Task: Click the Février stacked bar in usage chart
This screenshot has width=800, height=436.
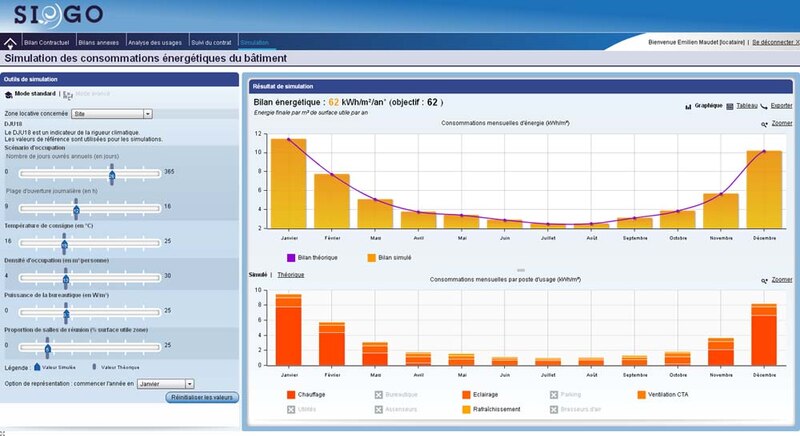Action: 332,344
